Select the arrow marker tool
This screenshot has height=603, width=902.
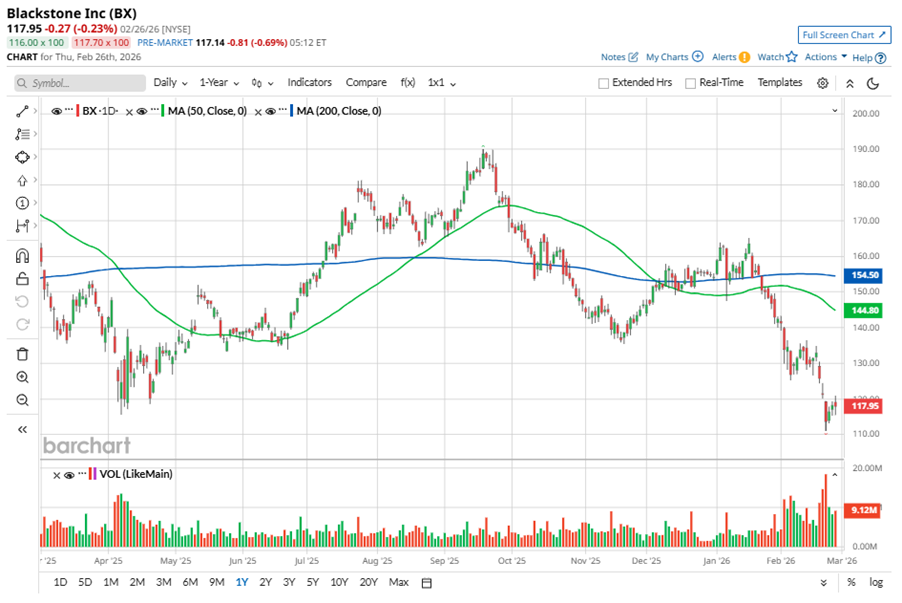pyautogui.click(x=22, y=180)
